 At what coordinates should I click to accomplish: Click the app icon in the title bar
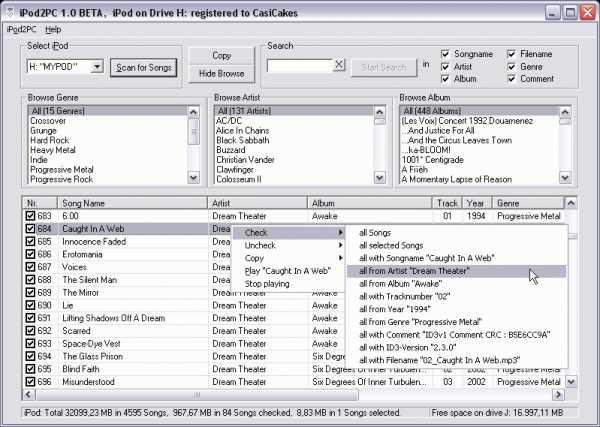(10, 13)
